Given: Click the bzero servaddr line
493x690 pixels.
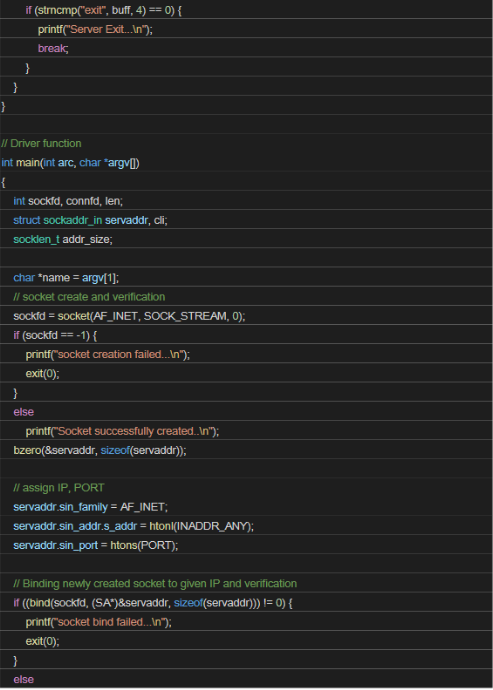Looking at the screenshot, I should (x=100, y=450).
